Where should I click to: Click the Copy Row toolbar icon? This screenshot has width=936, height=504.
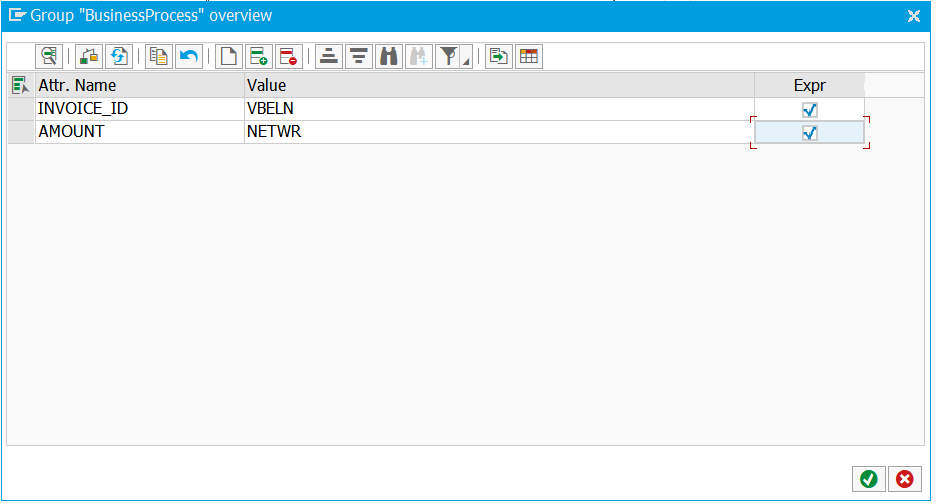[158, 57]
